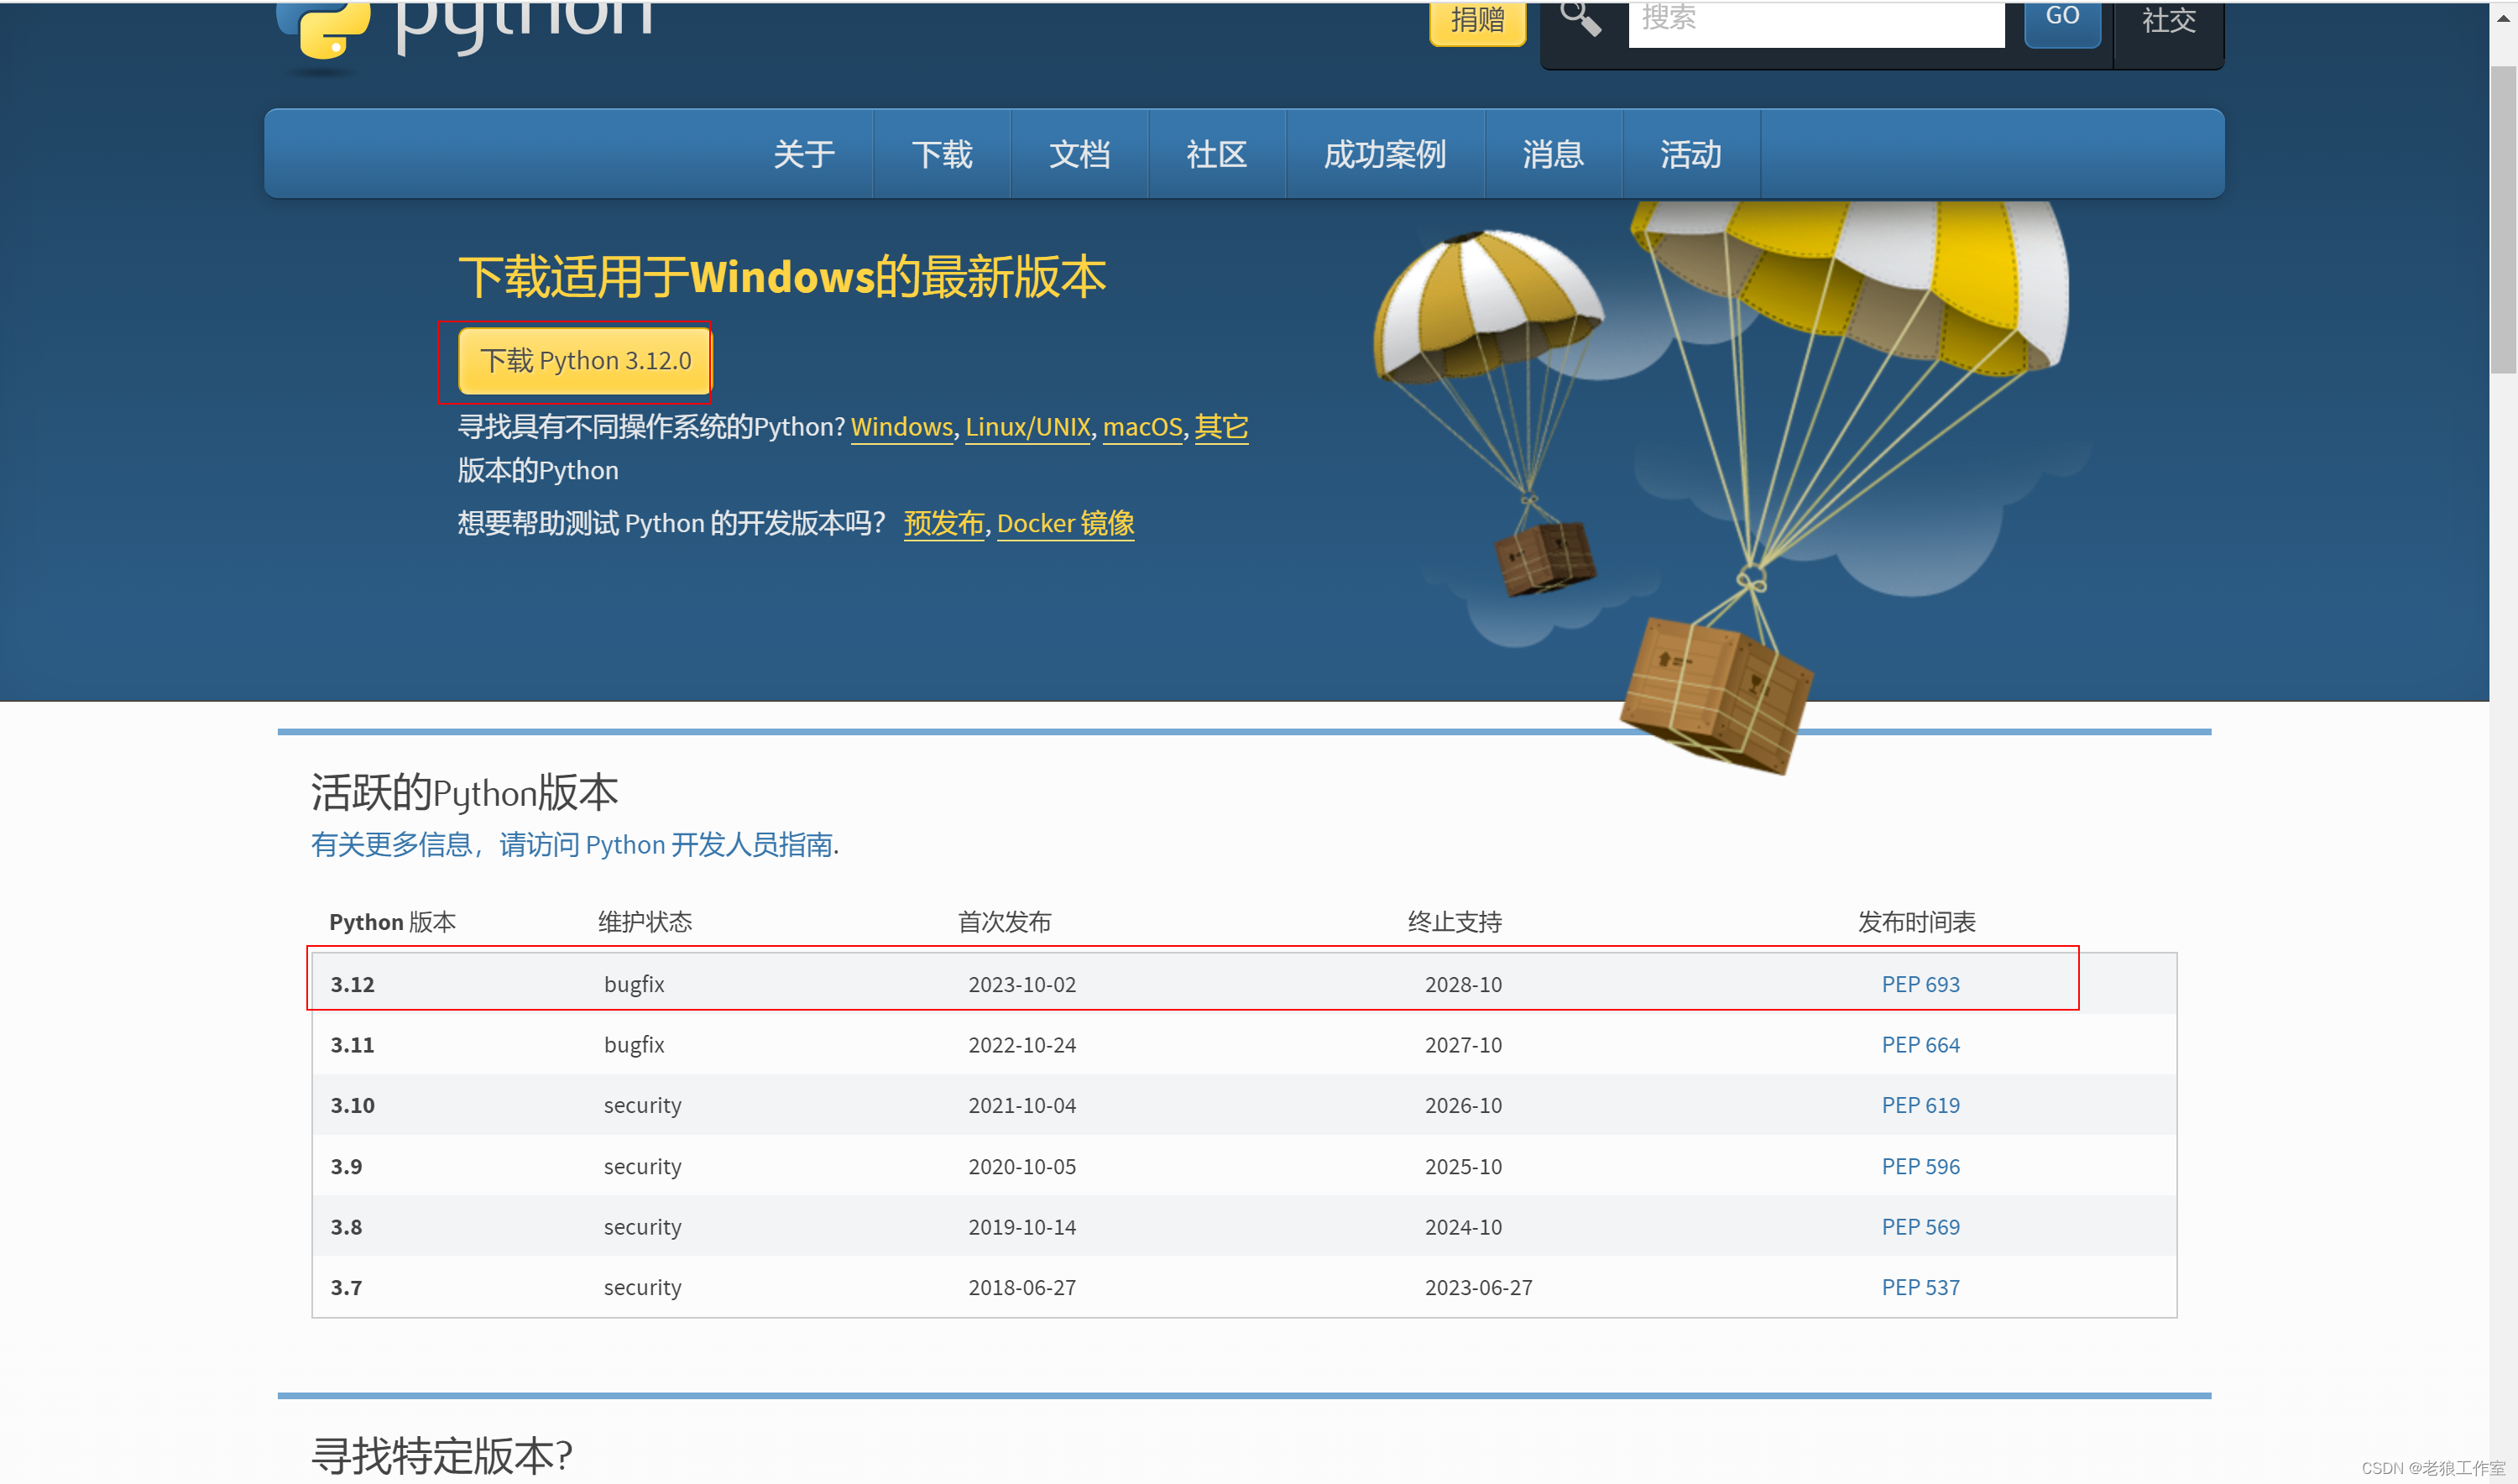The width and height of the screenshot is (2518, 1484).
Task: Open the 活动 navigation menu
Action: (x=1690, y=154)
